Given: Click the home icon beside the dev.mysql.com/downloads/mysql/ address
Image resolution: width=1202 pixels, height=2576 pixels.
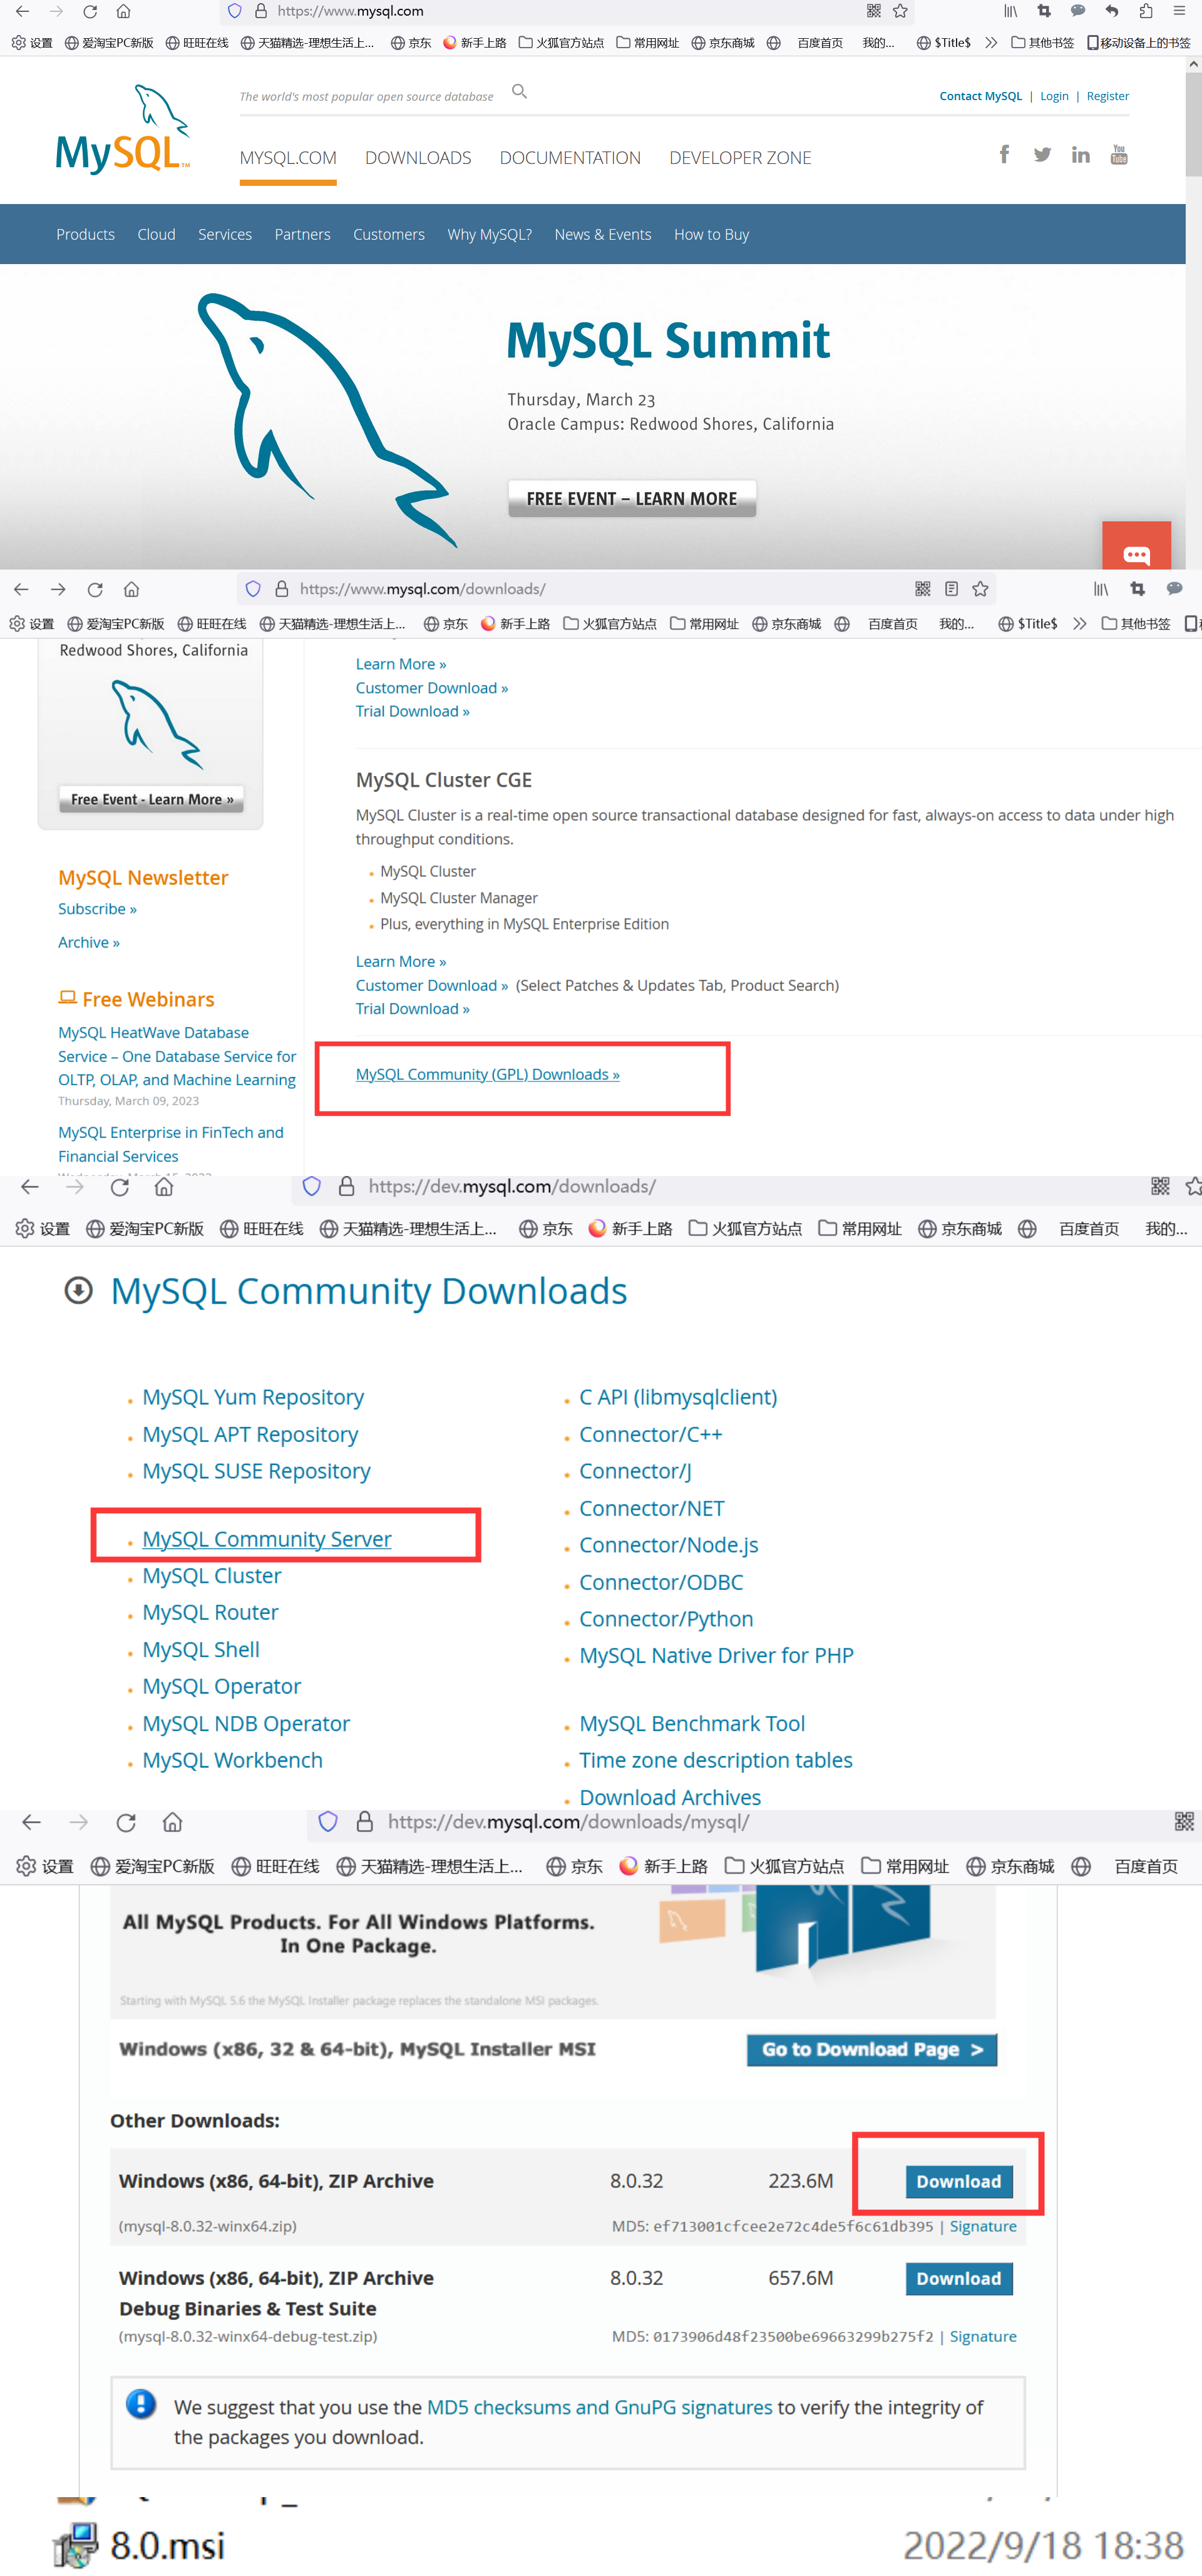Looking at the screenshot, I should tap(172, 1822).
